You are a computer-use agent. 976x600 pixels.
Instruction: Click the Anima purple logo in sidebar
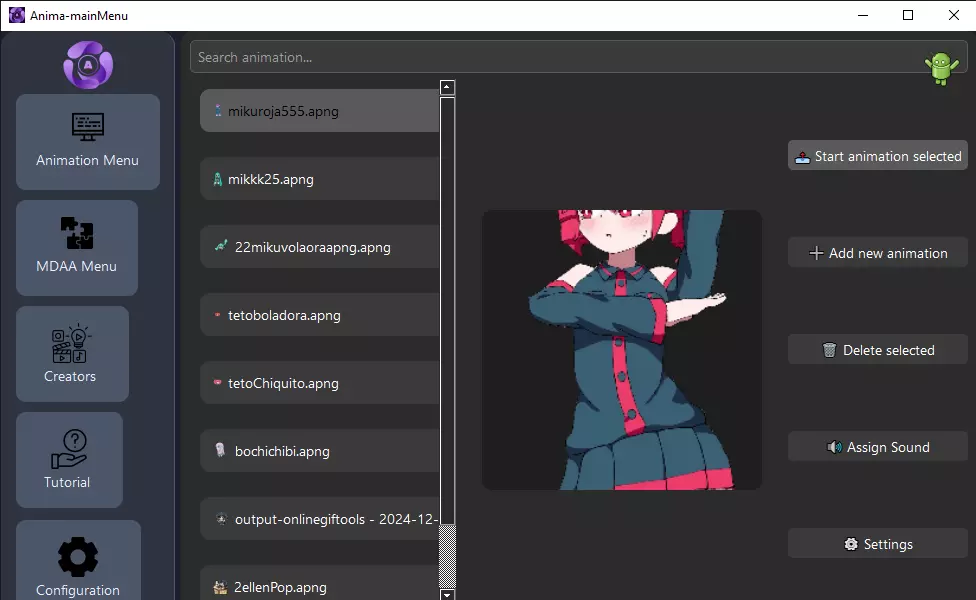tap(88, 65)
